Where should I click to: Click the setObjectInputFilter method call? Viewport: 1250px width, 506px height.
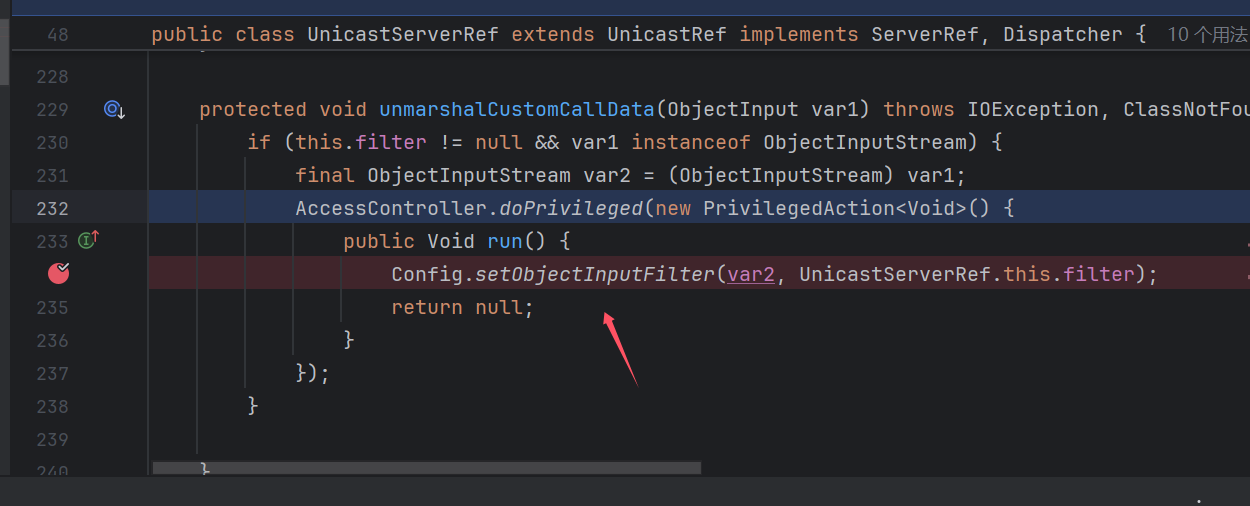pos(595,274)
